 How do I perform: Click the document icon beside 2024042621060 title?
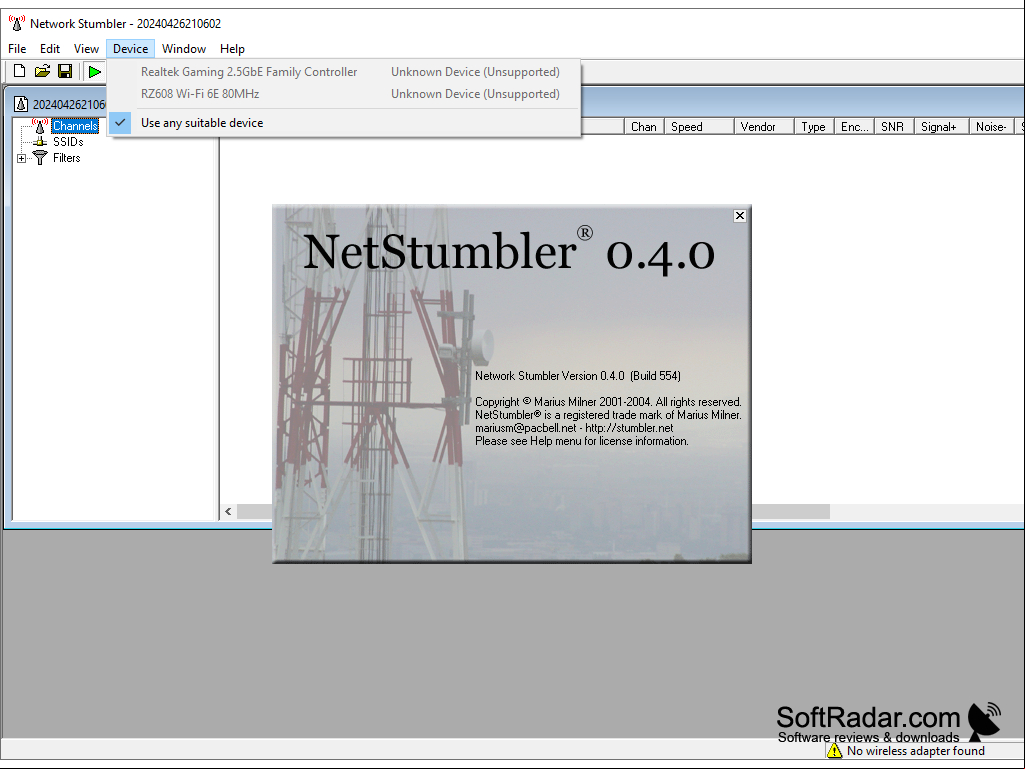pyautogui.click(x=21, y=104)
